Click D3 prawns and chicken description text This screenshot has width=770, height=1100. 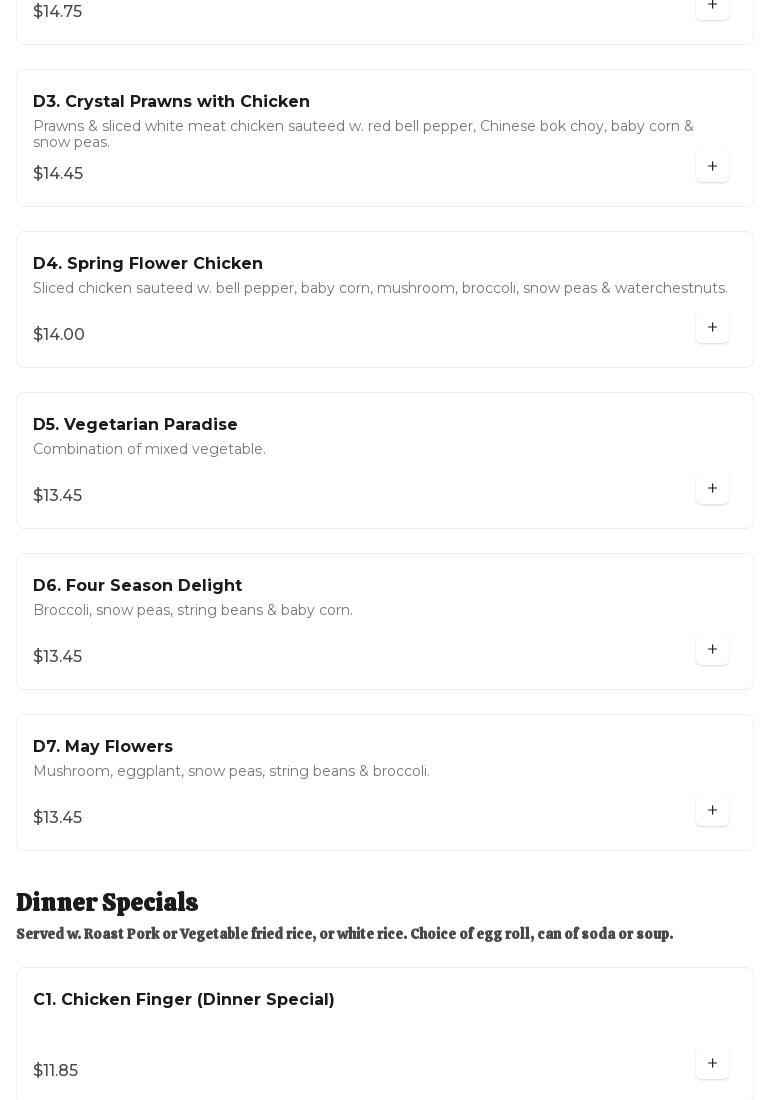pyautogui.click(x=363, y=134)
